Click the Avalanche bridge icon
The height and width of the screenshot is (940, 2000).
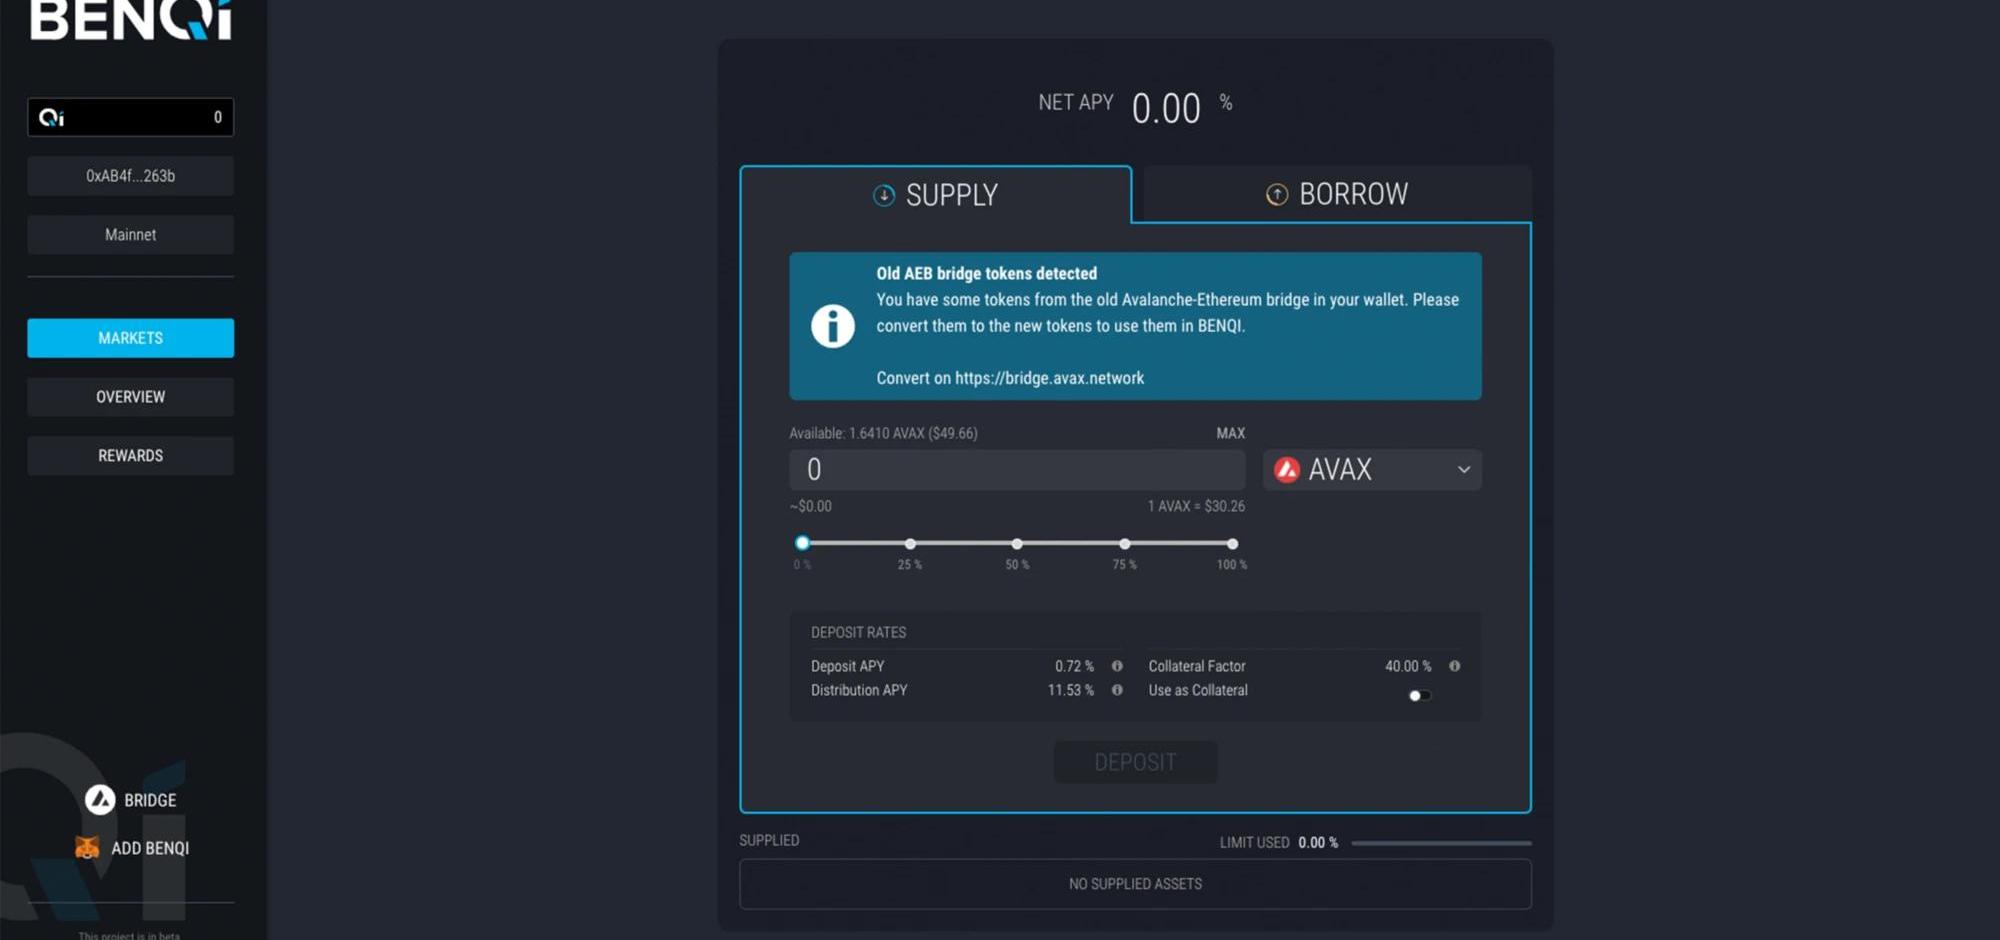click(x=100, y=800)
